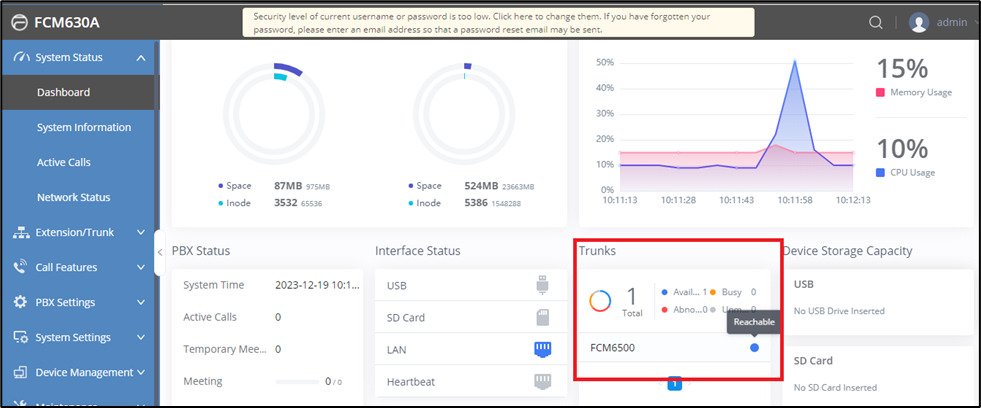Click the admin user avatar icon
Viewport: 981px width, 408px height.
coord(918,23)
